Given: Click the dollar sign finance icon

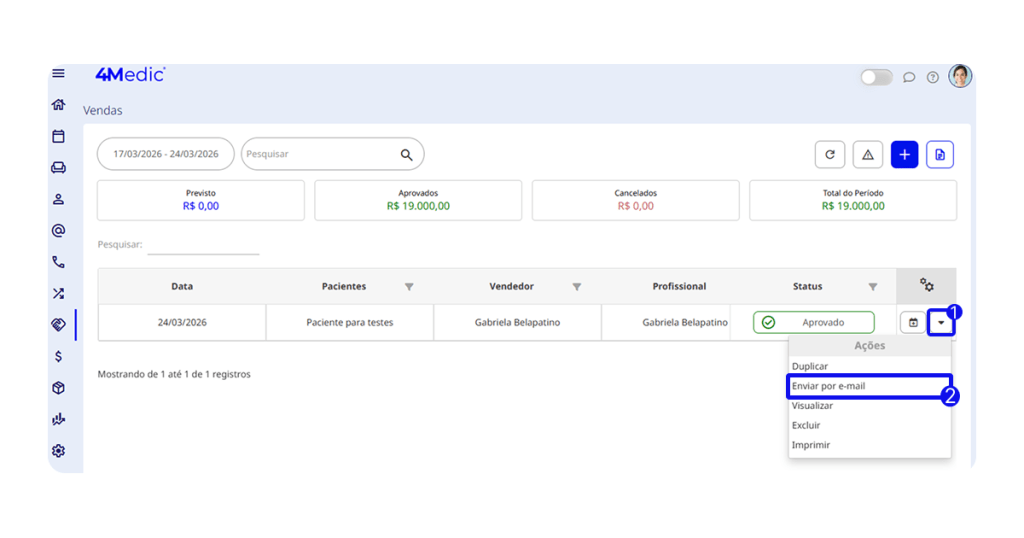Looking at the screenshot, I should 58,356.
